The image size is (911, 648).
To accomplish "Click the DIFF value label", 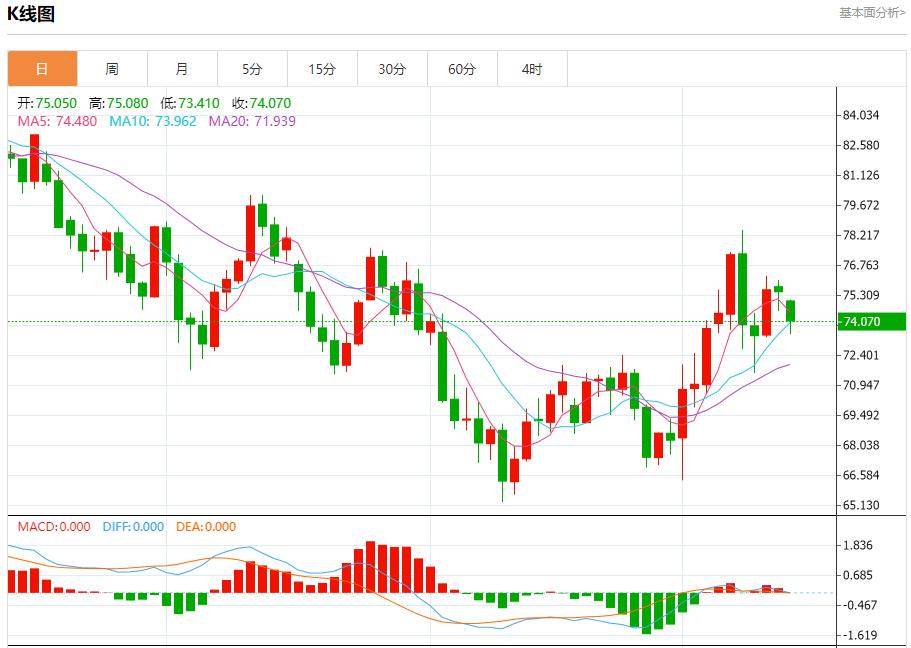I will tap(134, 527).
